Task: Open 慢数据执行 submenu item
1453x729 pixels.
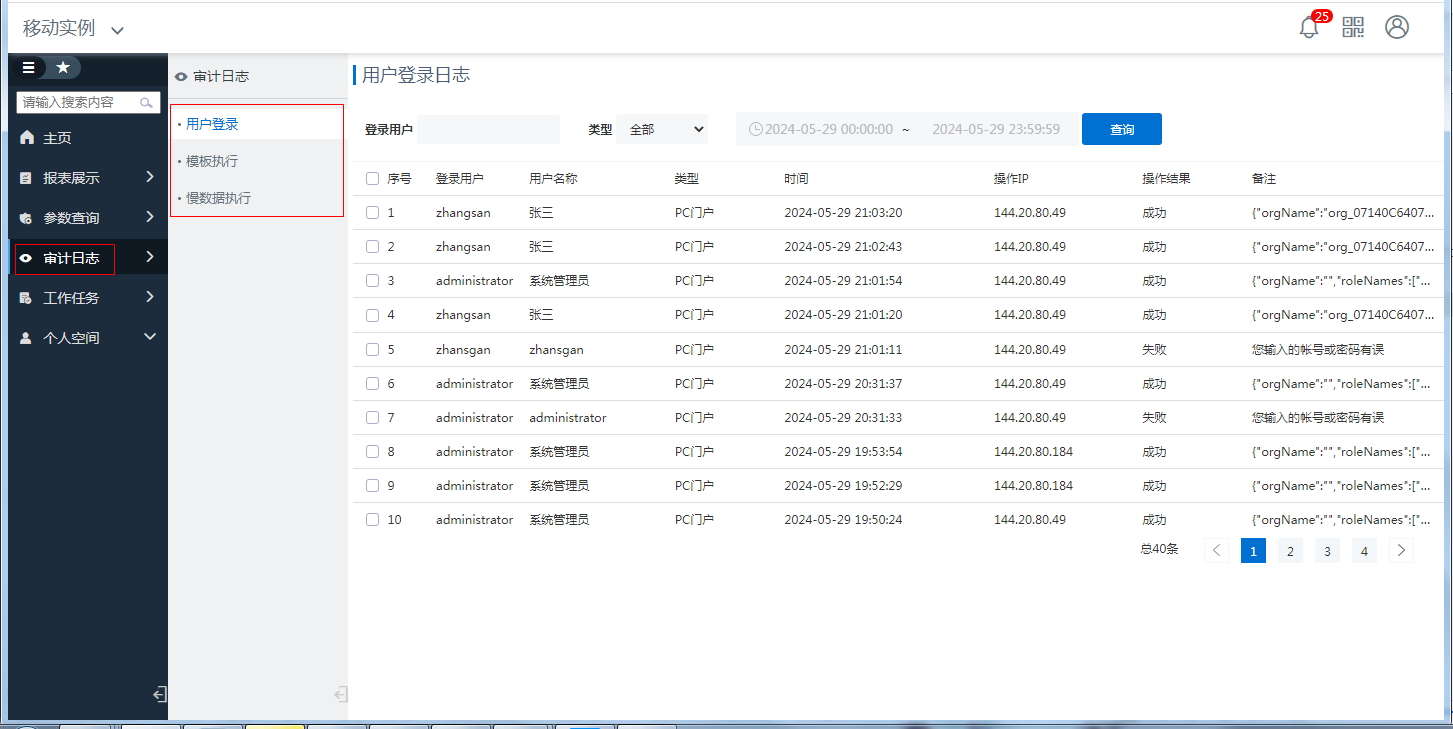Action: pos(218,198)
